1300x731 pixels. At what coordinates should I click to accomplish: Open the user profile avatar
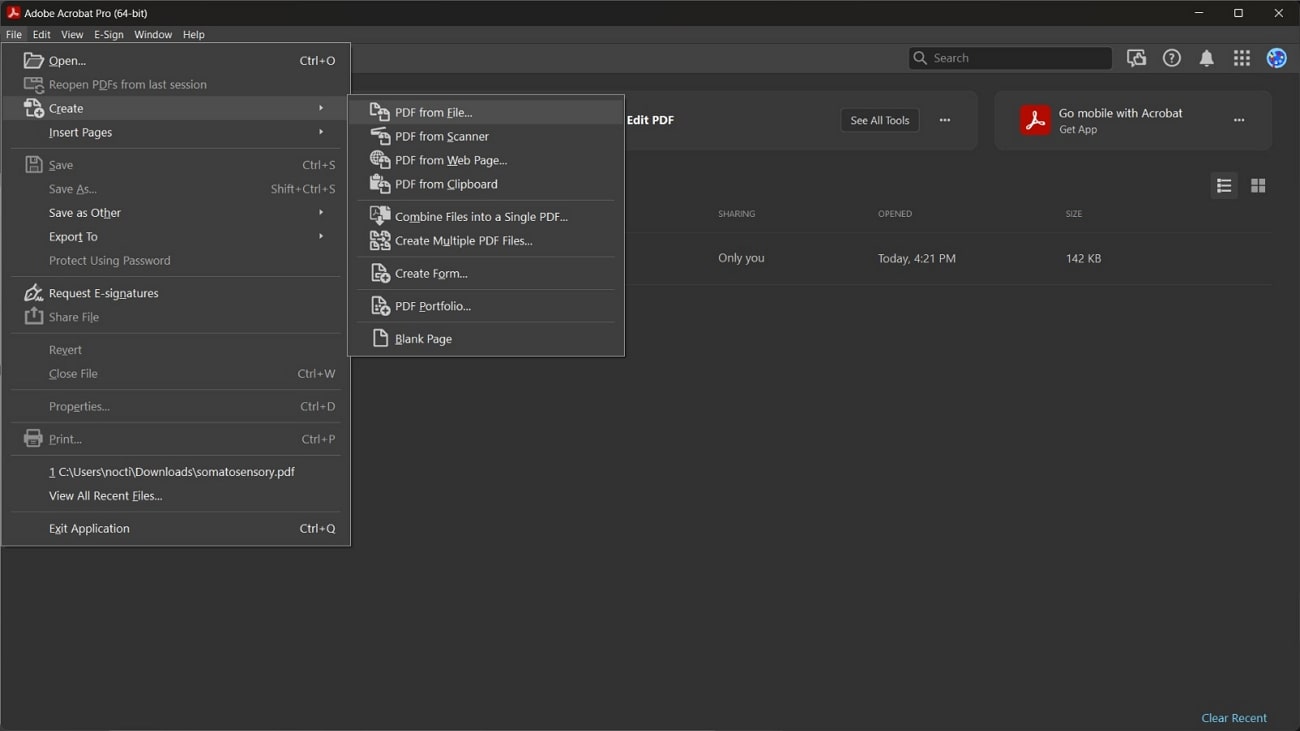coord(1277,58)
